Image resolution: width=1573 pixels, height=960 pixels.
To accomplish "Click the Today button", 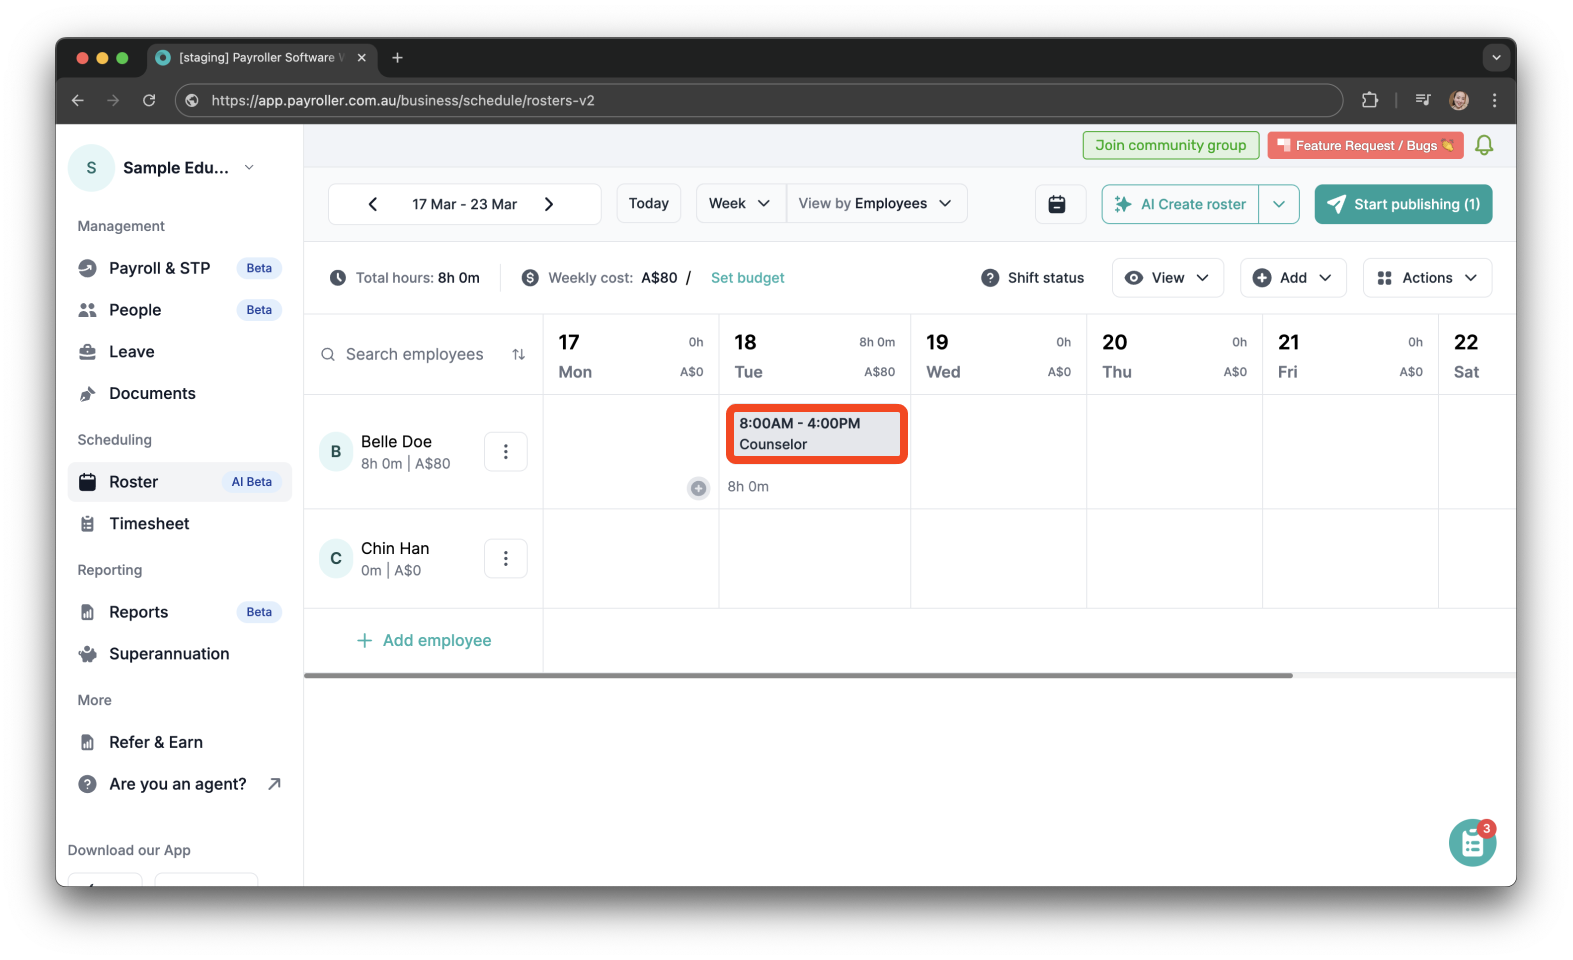I will [x=649, y=204].
